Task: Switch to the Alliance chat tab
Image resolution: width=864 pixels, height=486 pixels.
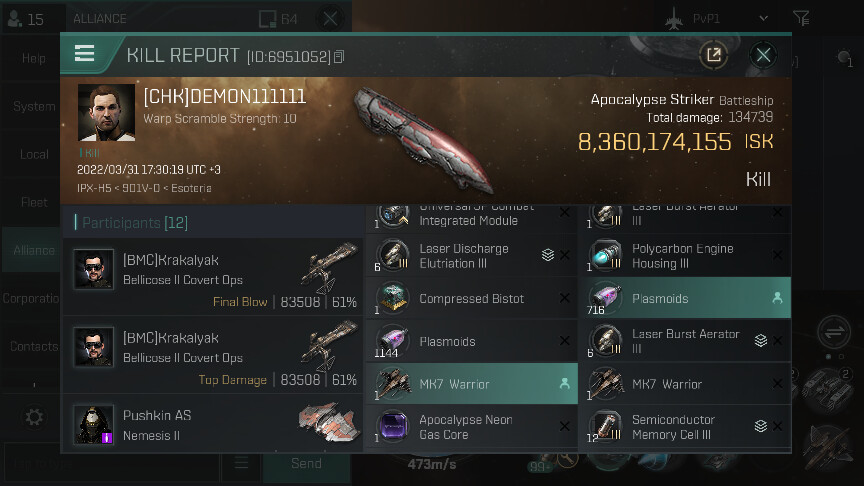Action: pos(32,250)
